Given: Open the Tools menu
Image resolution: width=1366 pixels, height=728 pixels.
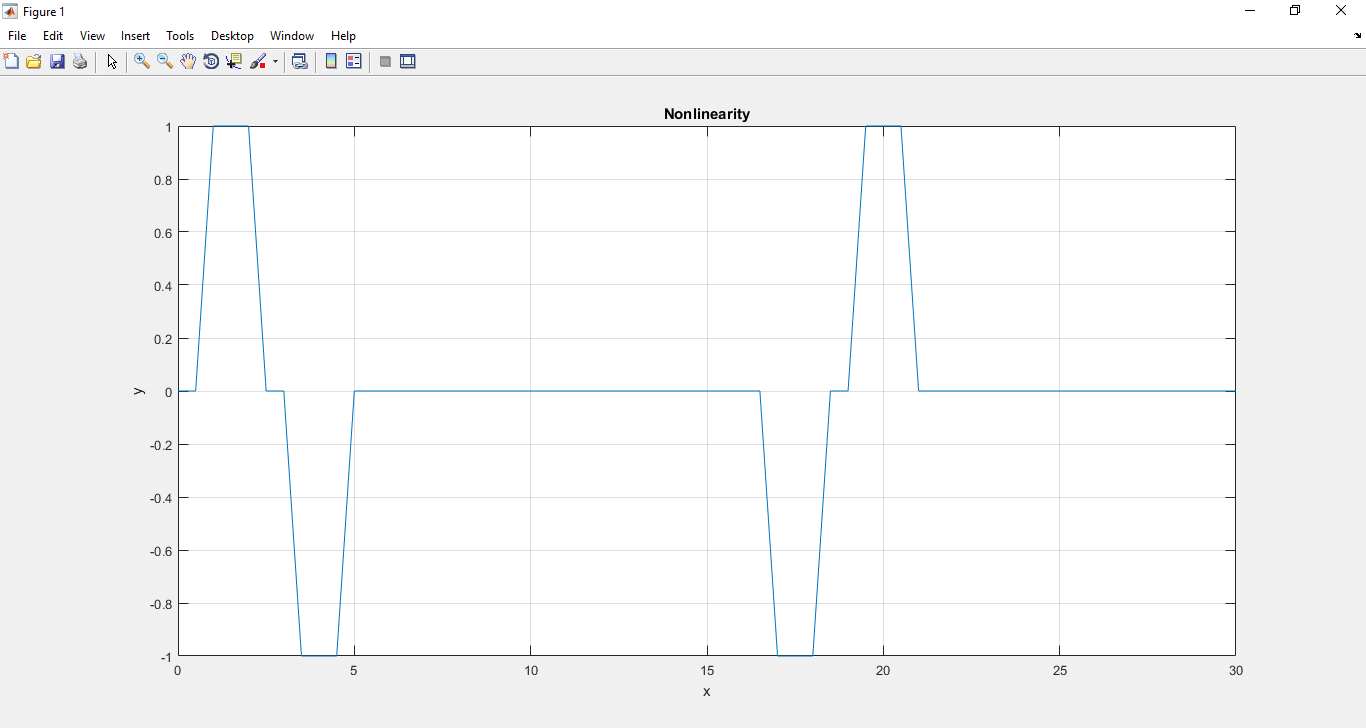Looking at the screenshot, I should click(180, 35).
